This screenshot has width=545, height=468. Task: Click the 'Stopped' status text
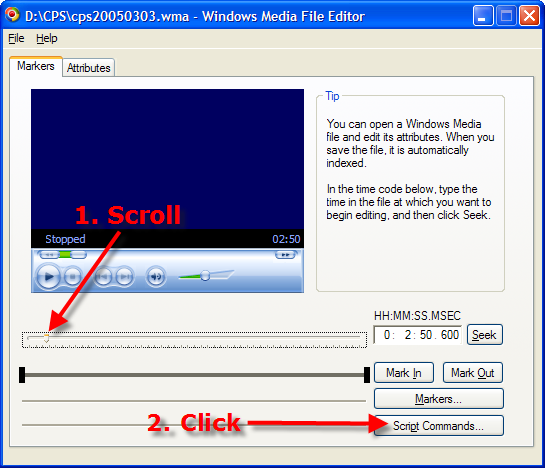pyautogui.click(x=65, y=239)
